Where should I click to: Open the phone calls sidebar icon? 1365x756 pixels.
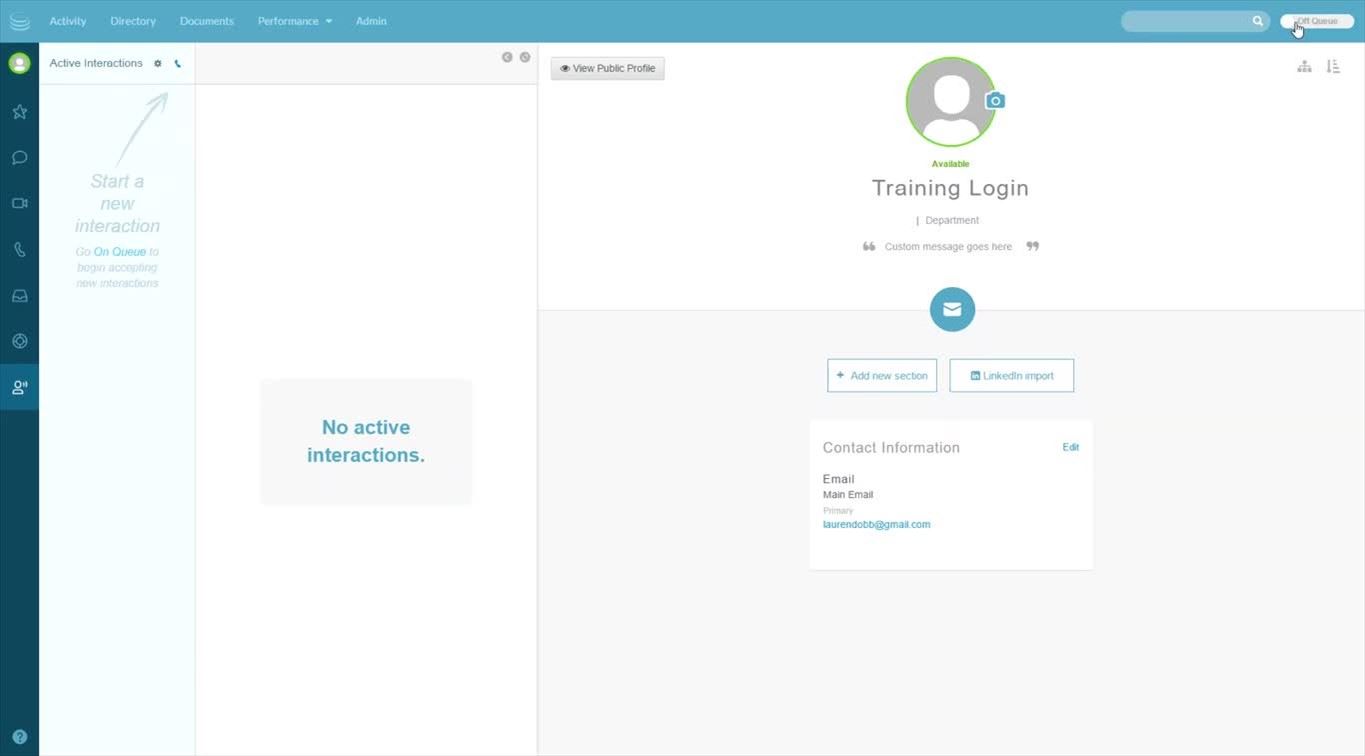[x=19, y=250]
